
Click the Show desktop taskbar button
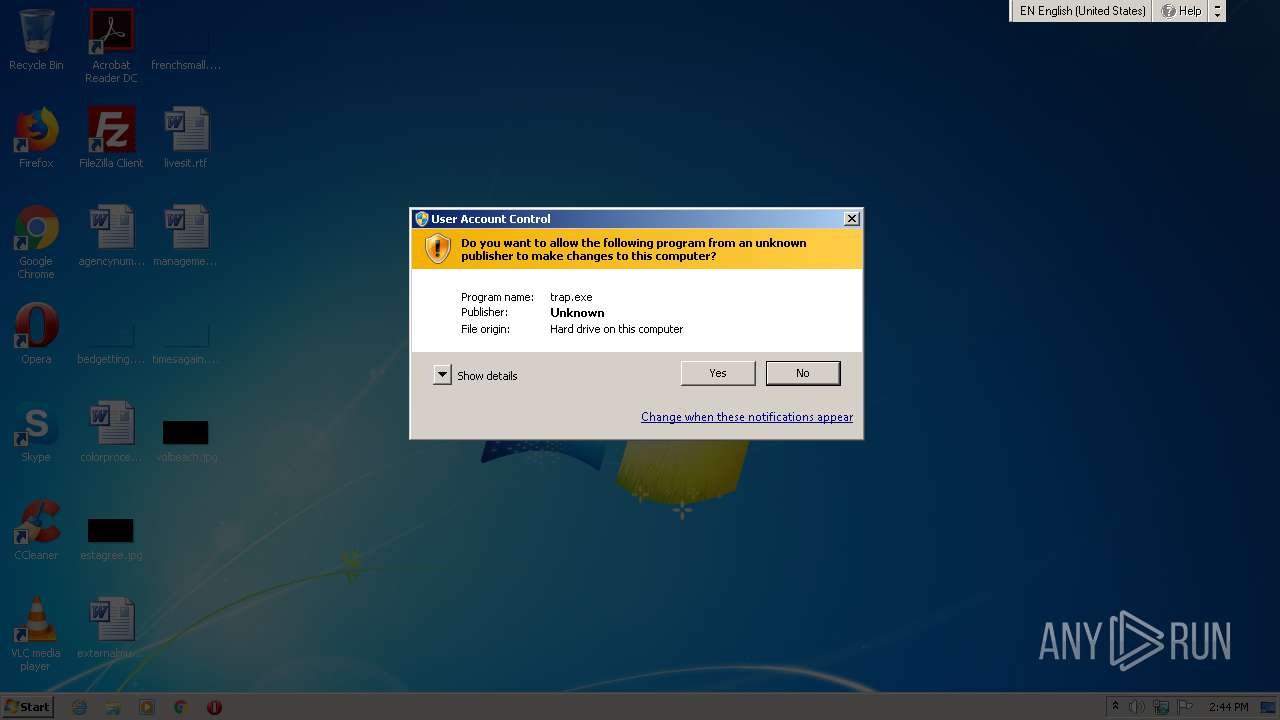(1269, 707)
